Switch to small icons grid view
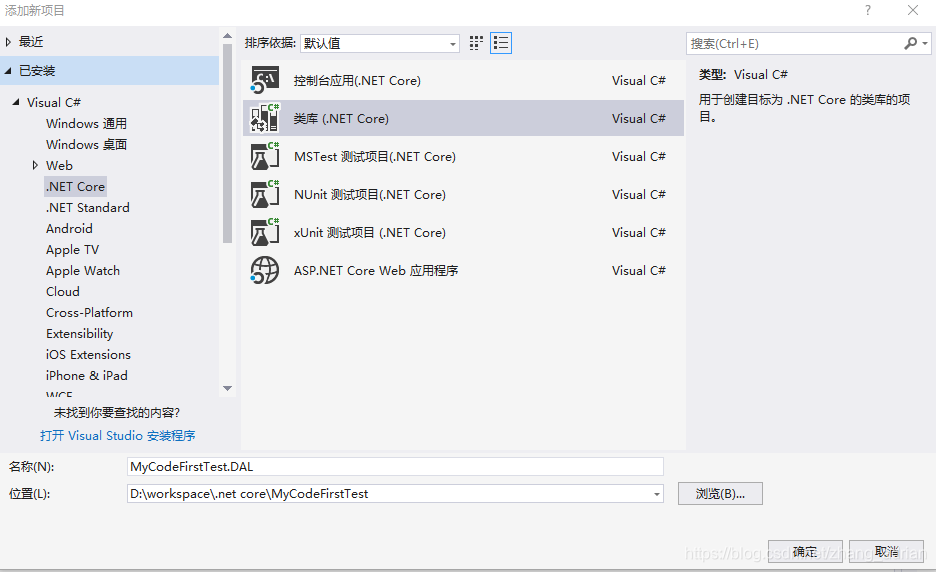Viewport: 936px width, 572px height. 476,43
